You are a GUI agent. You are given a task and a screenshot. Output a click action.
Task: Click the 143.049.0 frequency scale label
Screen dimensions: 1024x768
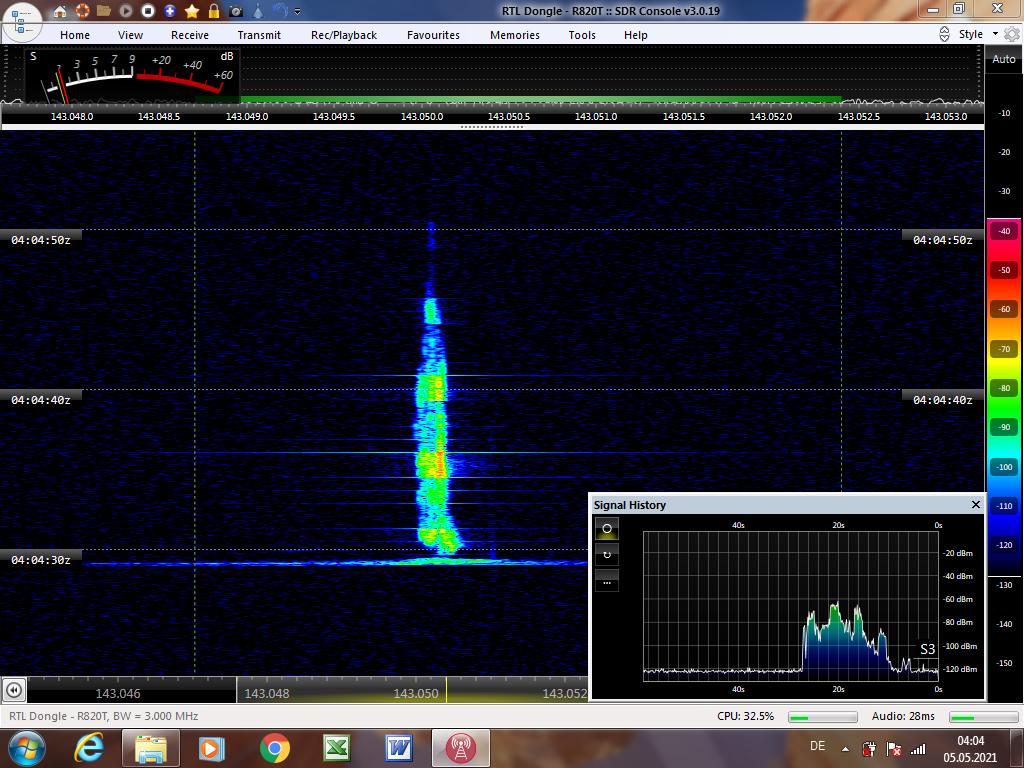(x=247, y=116)
